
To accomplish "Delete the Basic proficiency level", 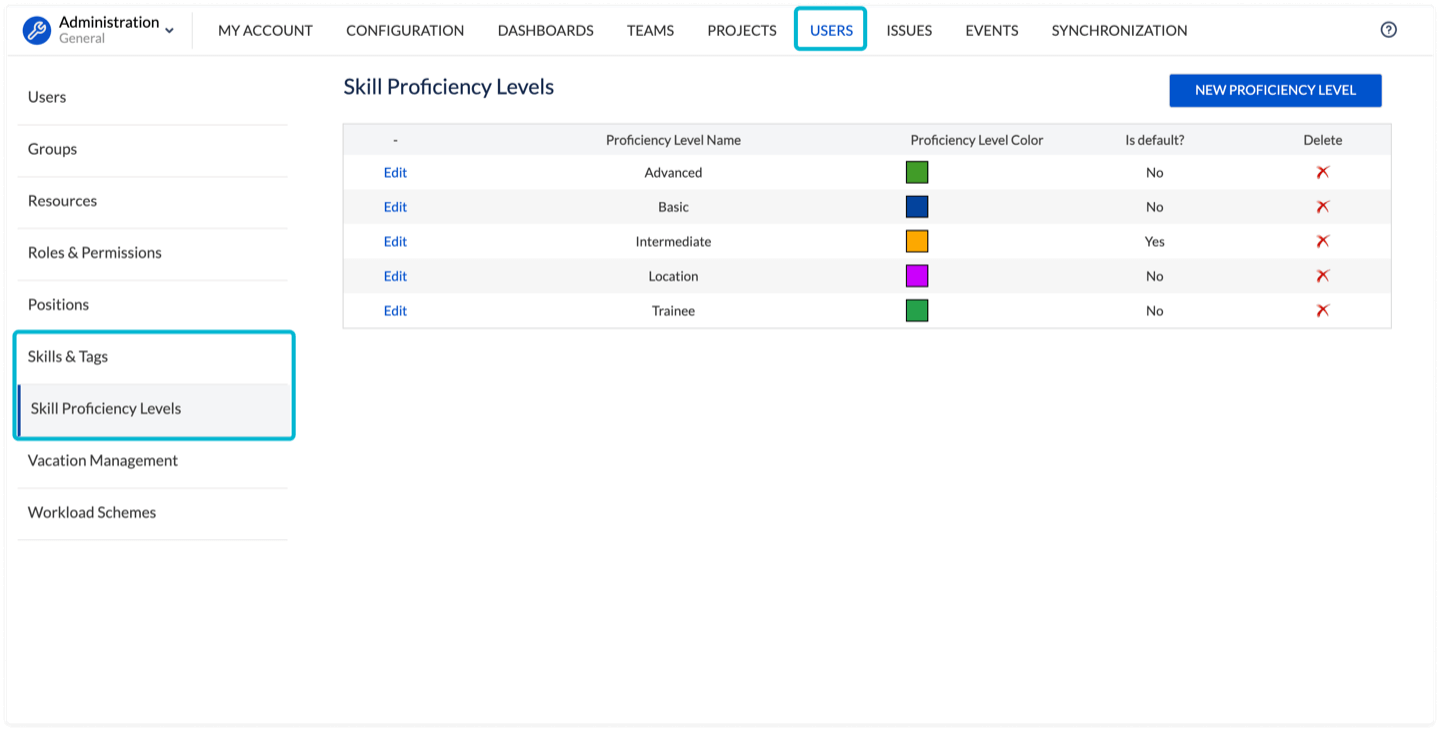I will click(1322, 207).
